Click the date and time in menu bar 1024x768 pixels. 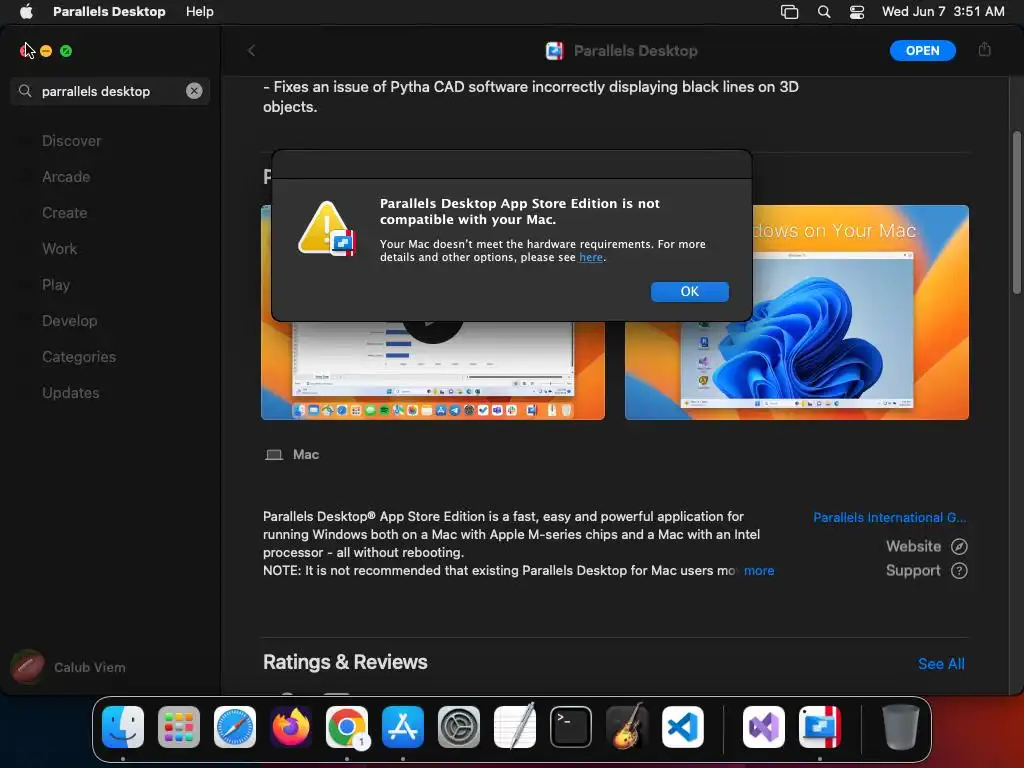click(943, 12)
